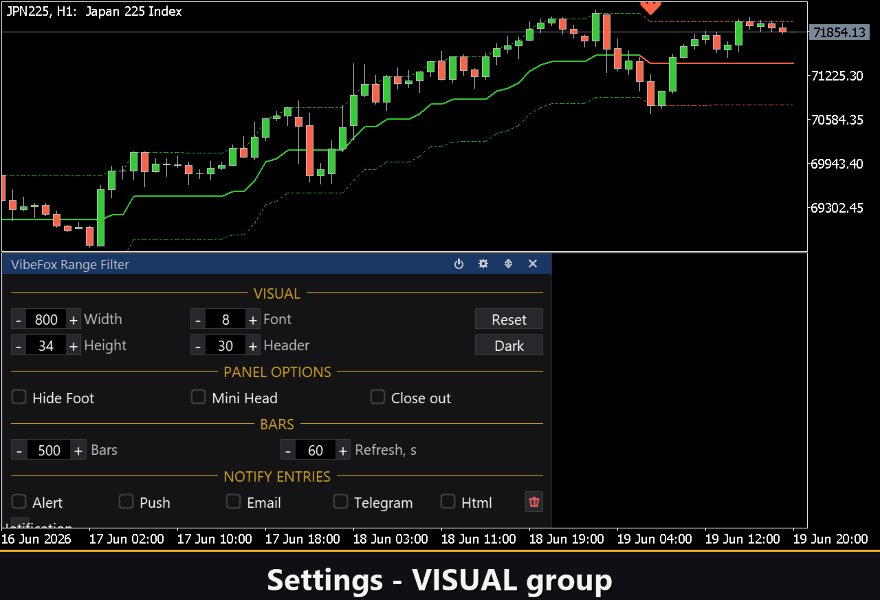Decrease the Height value
The height and width of the screenshot is (600, 880).
(x=19, y=346)
